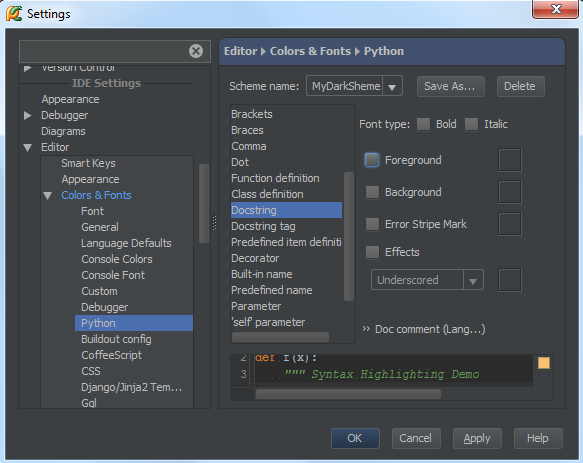Enable the Bold font type checkbox
The width and height of the screenshot is (583, 463).
coord(423,124)
